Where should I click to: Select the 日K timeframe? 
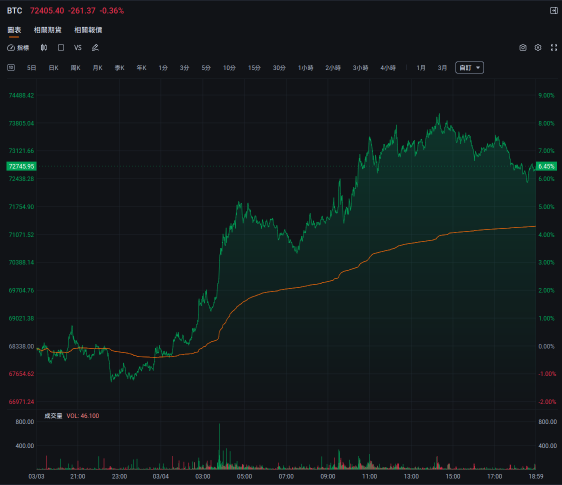click(54, 68)
